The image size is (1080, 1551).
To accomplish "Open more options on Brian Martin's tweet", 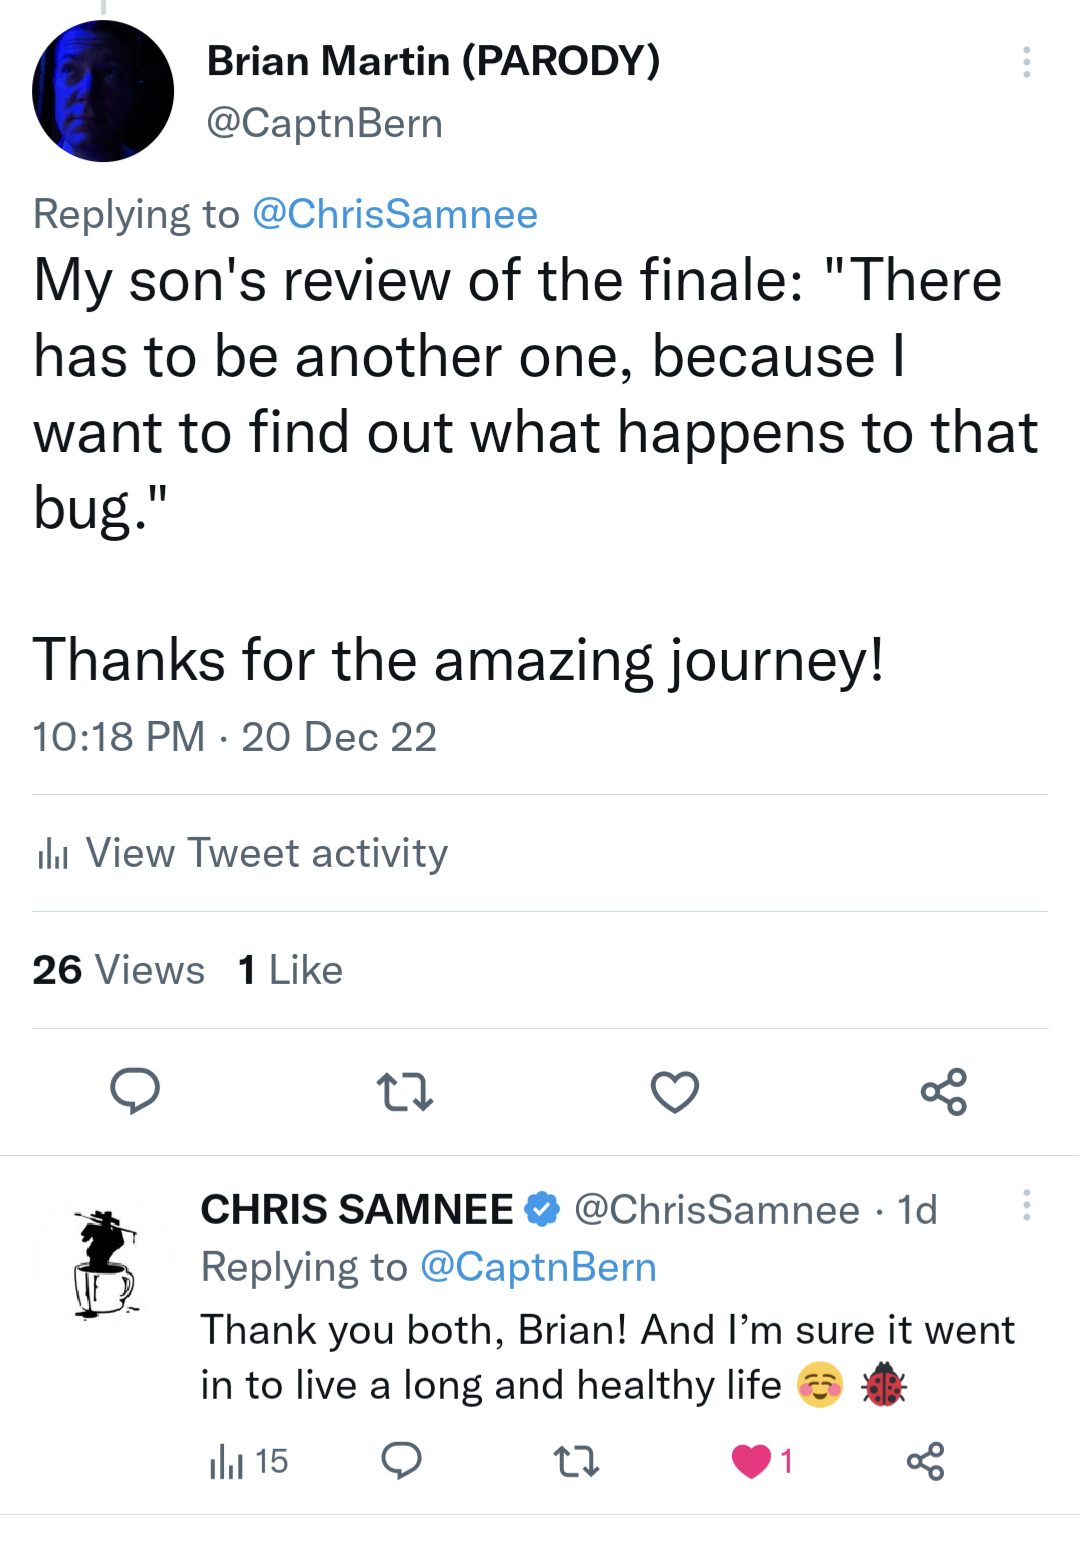I will 1025,62.
